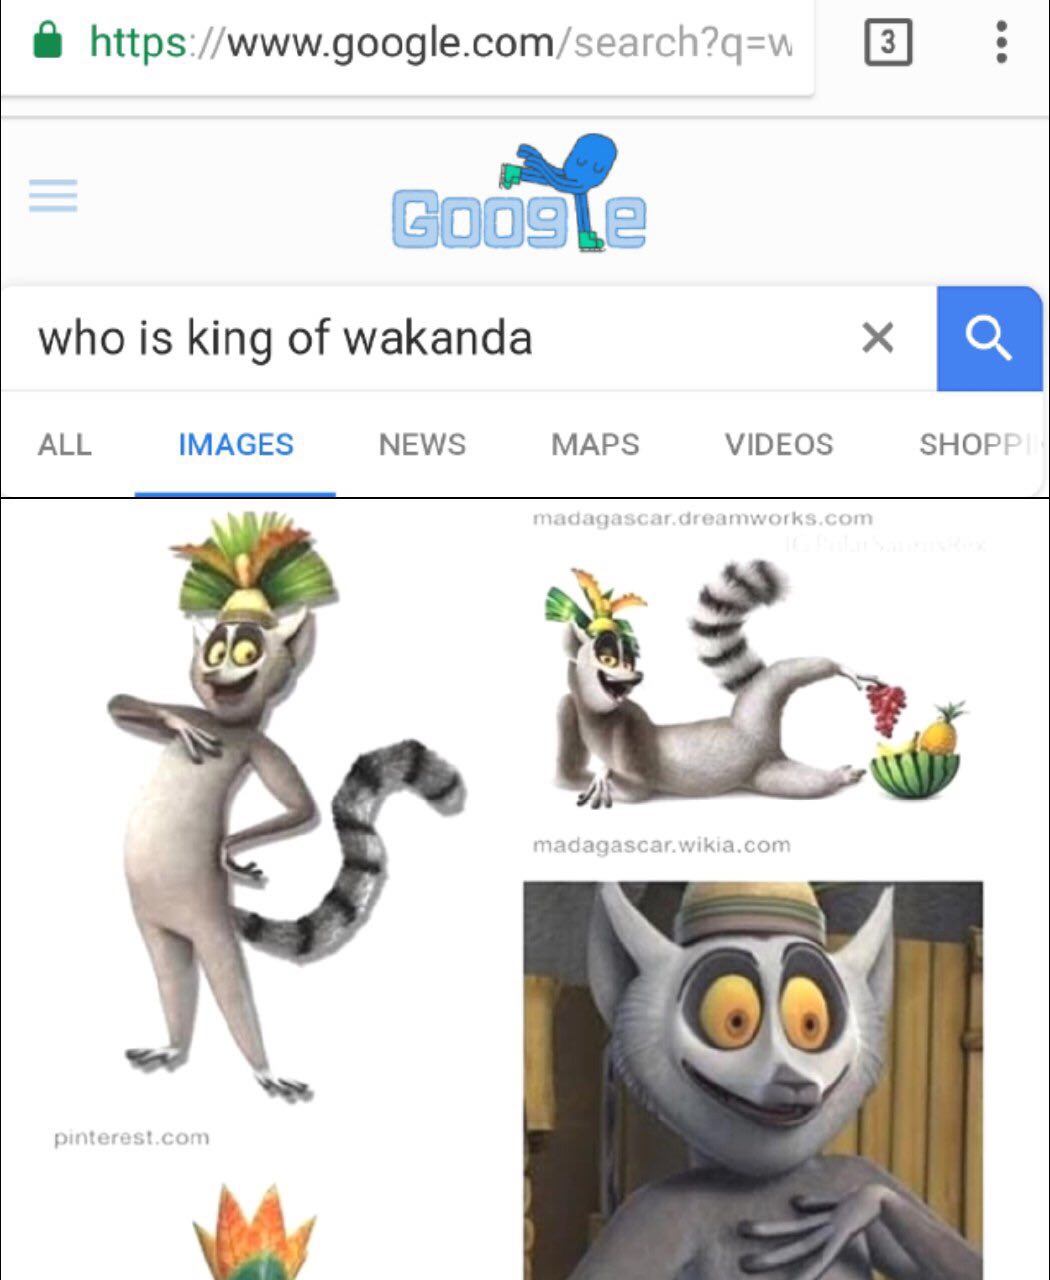Image resolution: width=1050 pixels, height=1280 pixels.
Task: Open the SHOPPING tab
Action: click(980, 444)
